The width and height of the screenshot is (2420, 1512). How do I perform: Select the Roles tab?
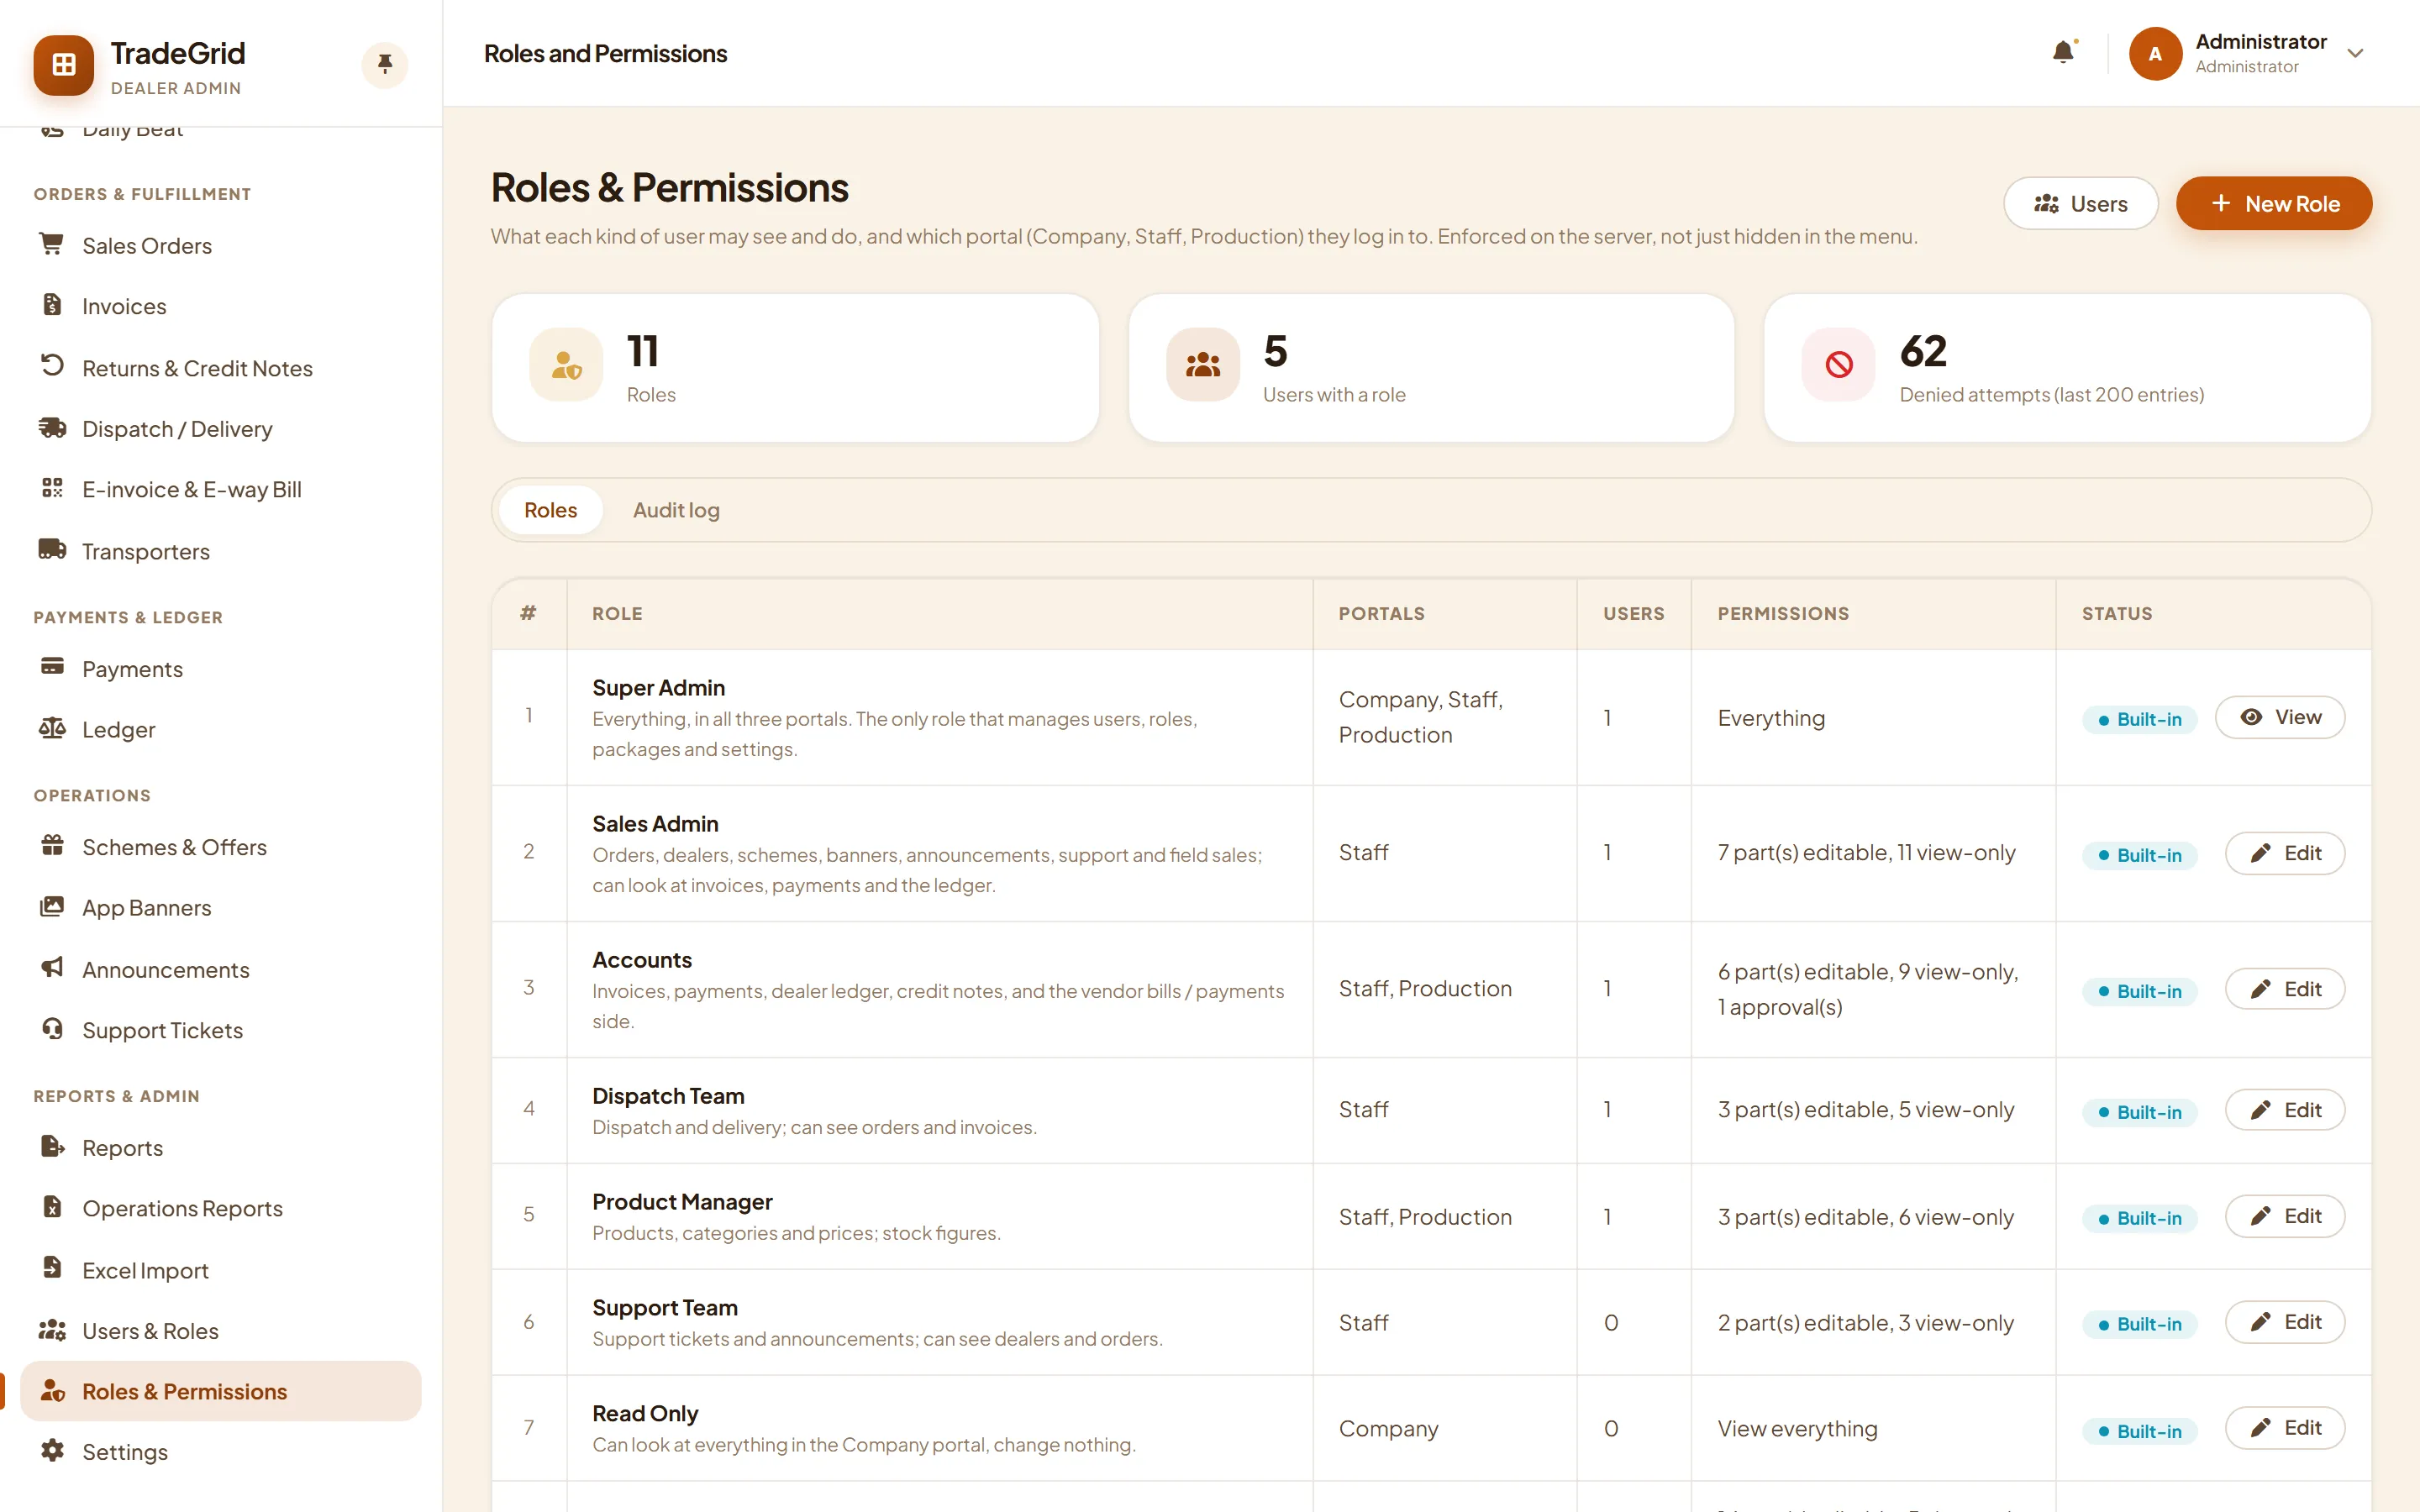550,510
